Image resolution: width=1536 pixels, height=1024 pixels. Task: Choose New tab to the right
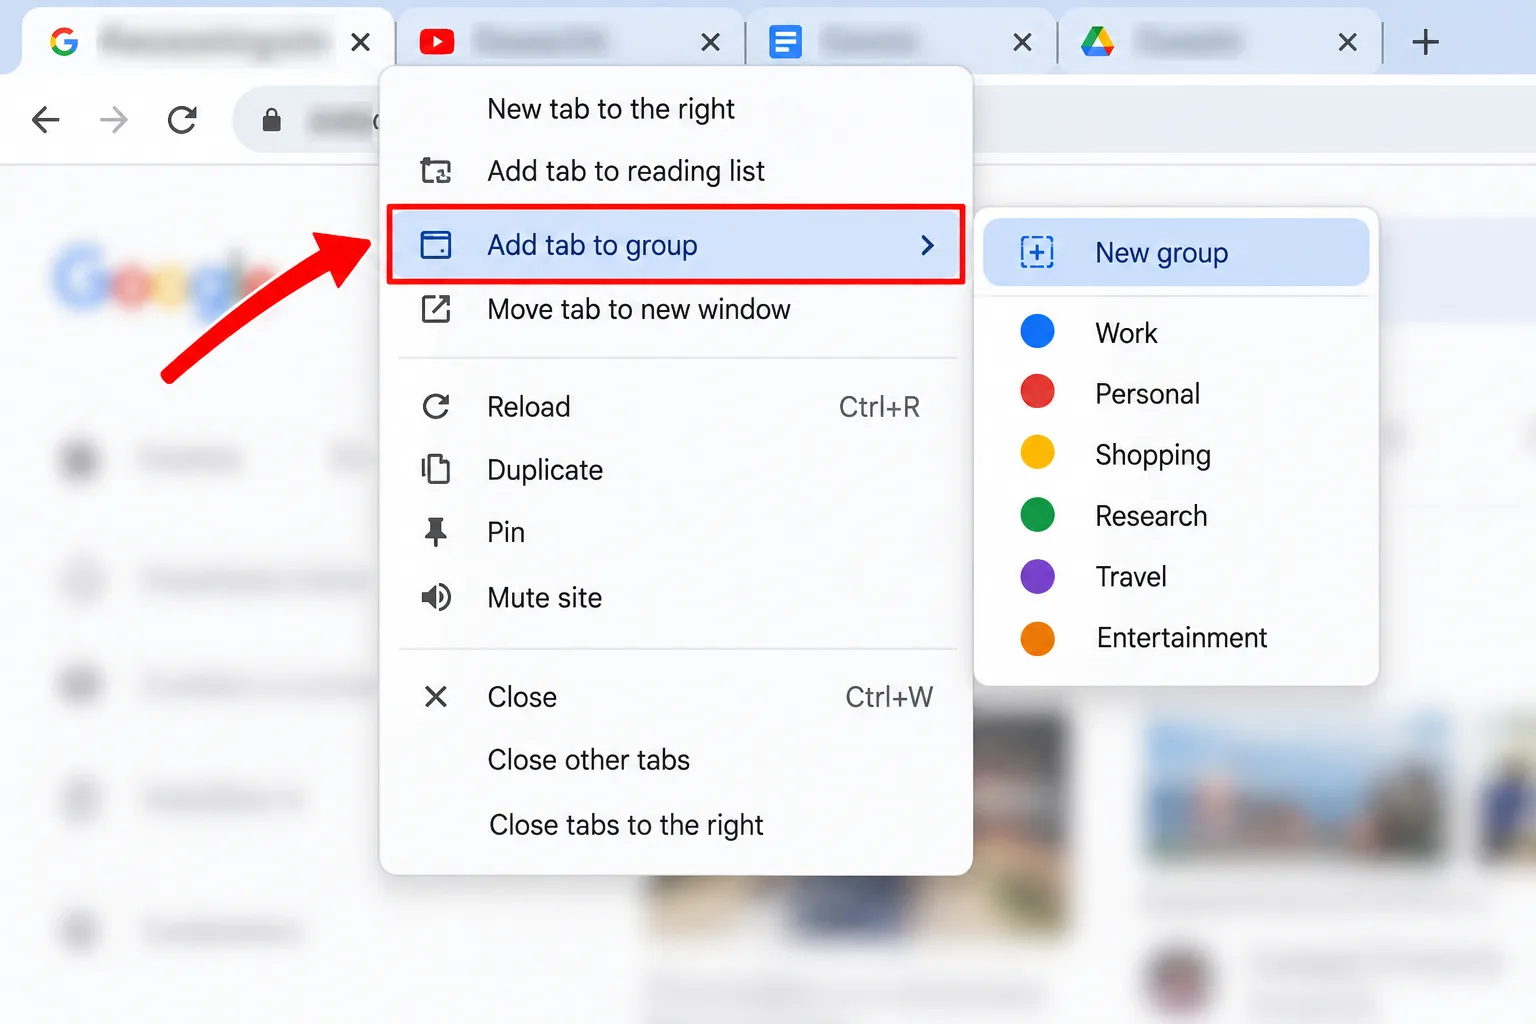coord(611,109)
